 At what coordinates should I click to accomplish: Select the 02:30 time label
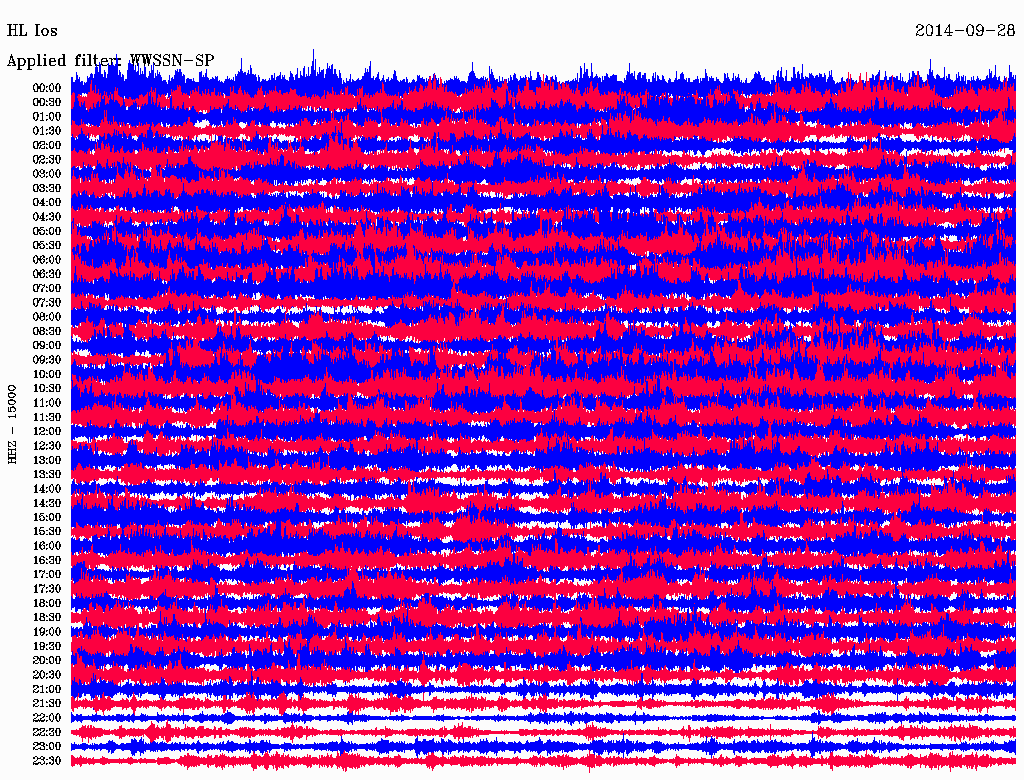coord(46,159)
